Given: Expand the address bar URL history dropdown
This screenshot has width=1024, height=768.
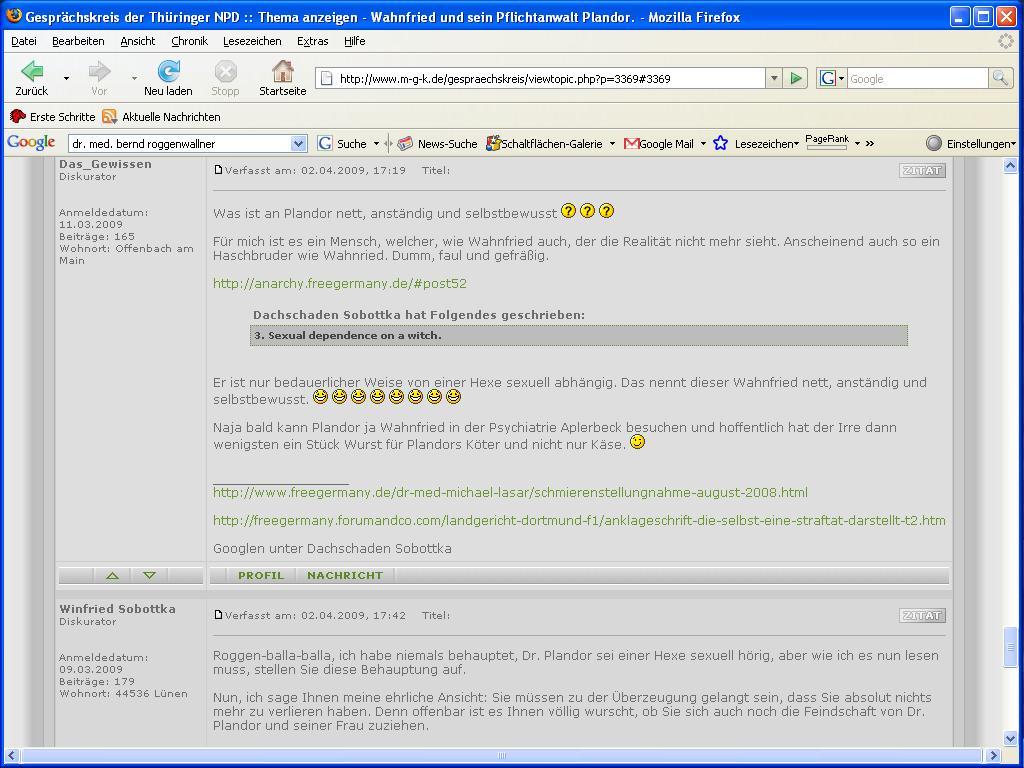Looking at the screenshot, I should coord(773,78).
